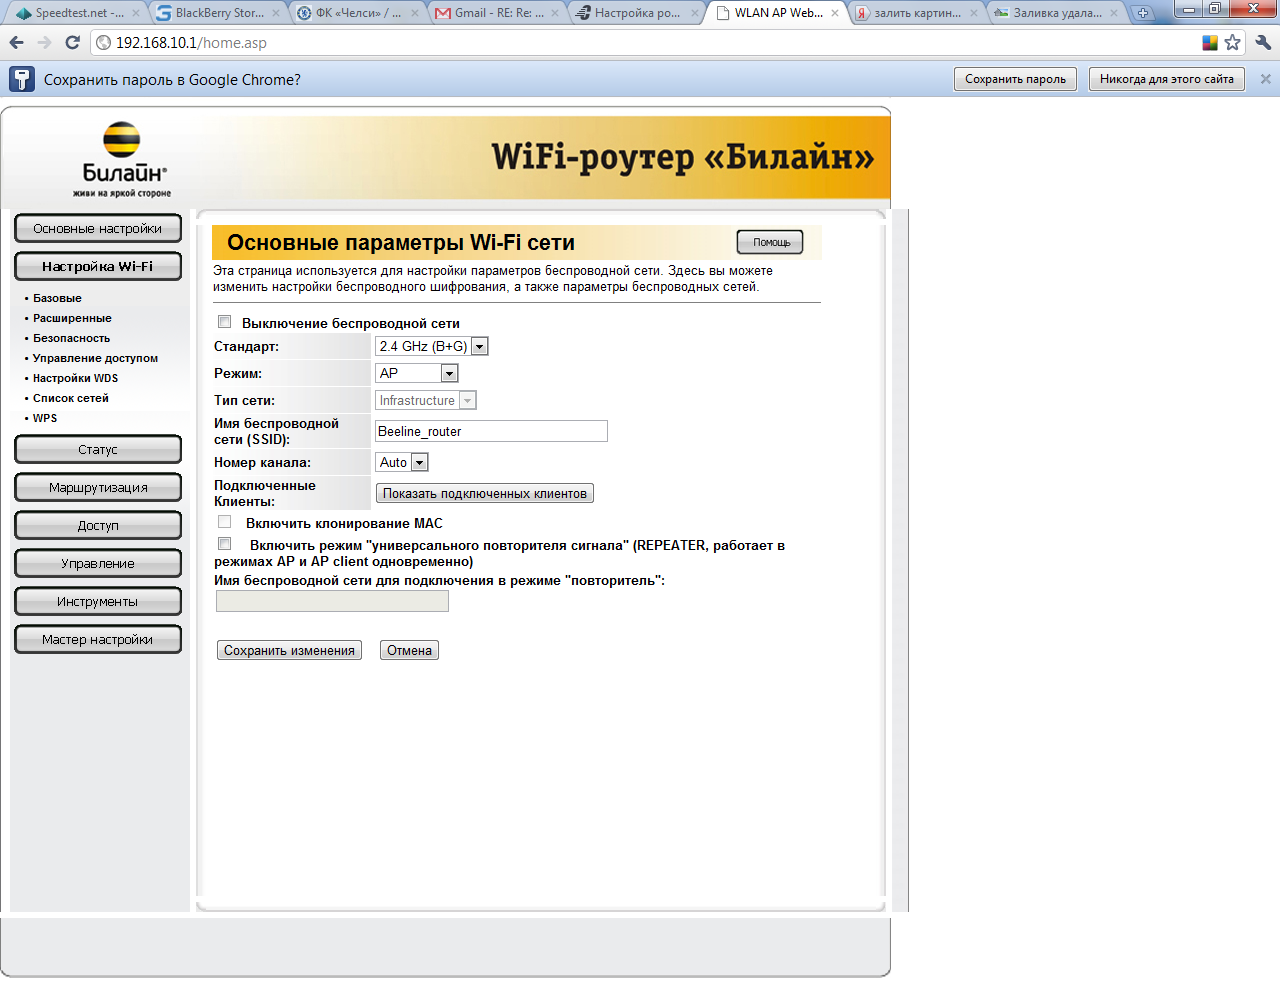Click the SSID field containing Beeline_router
Image resolution: width=1280 pixels, height=984 pixels.
(x=491, y=431)
